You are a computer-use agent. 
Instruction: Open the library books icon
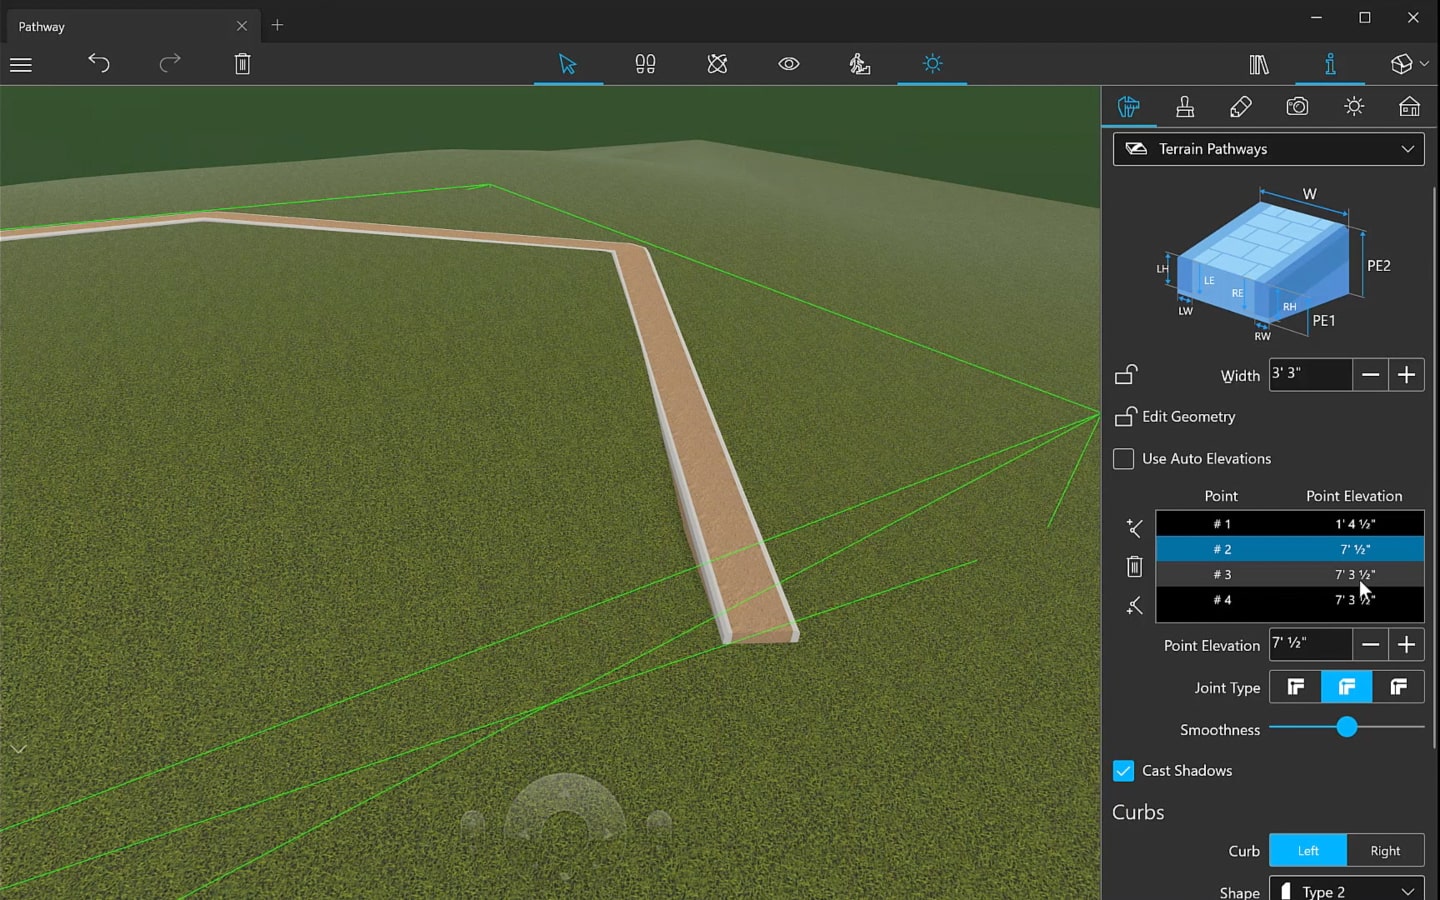tap(1258, 64)
